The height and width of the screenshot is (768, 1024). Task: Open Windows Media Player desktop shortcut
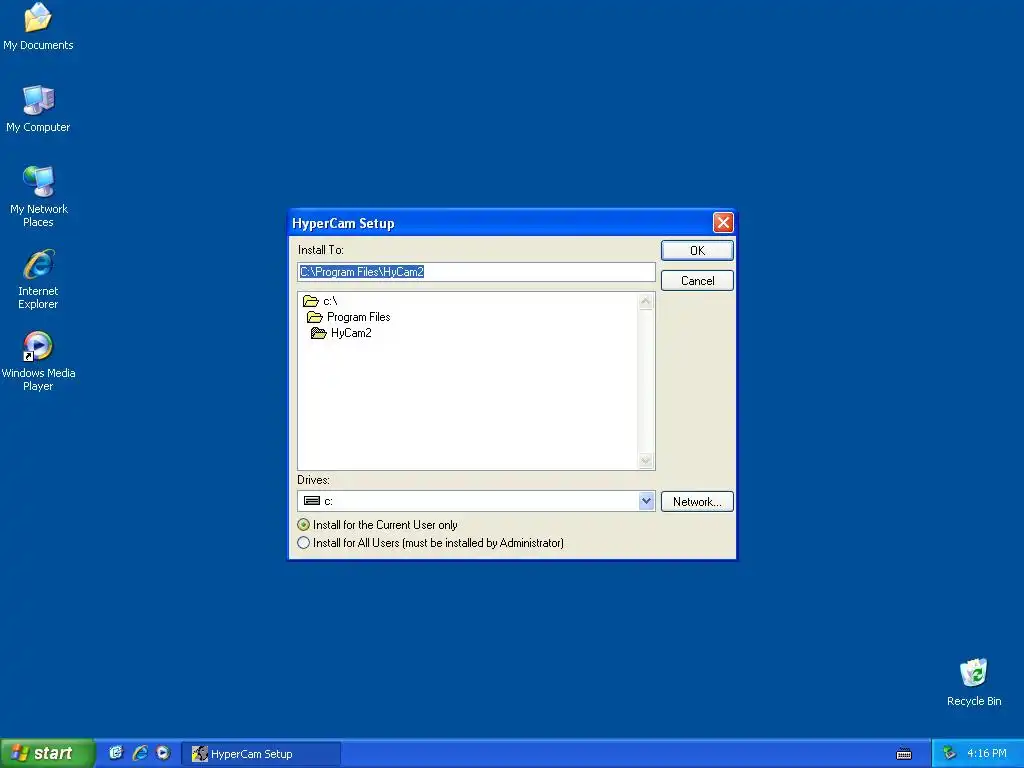pos(38,361)
